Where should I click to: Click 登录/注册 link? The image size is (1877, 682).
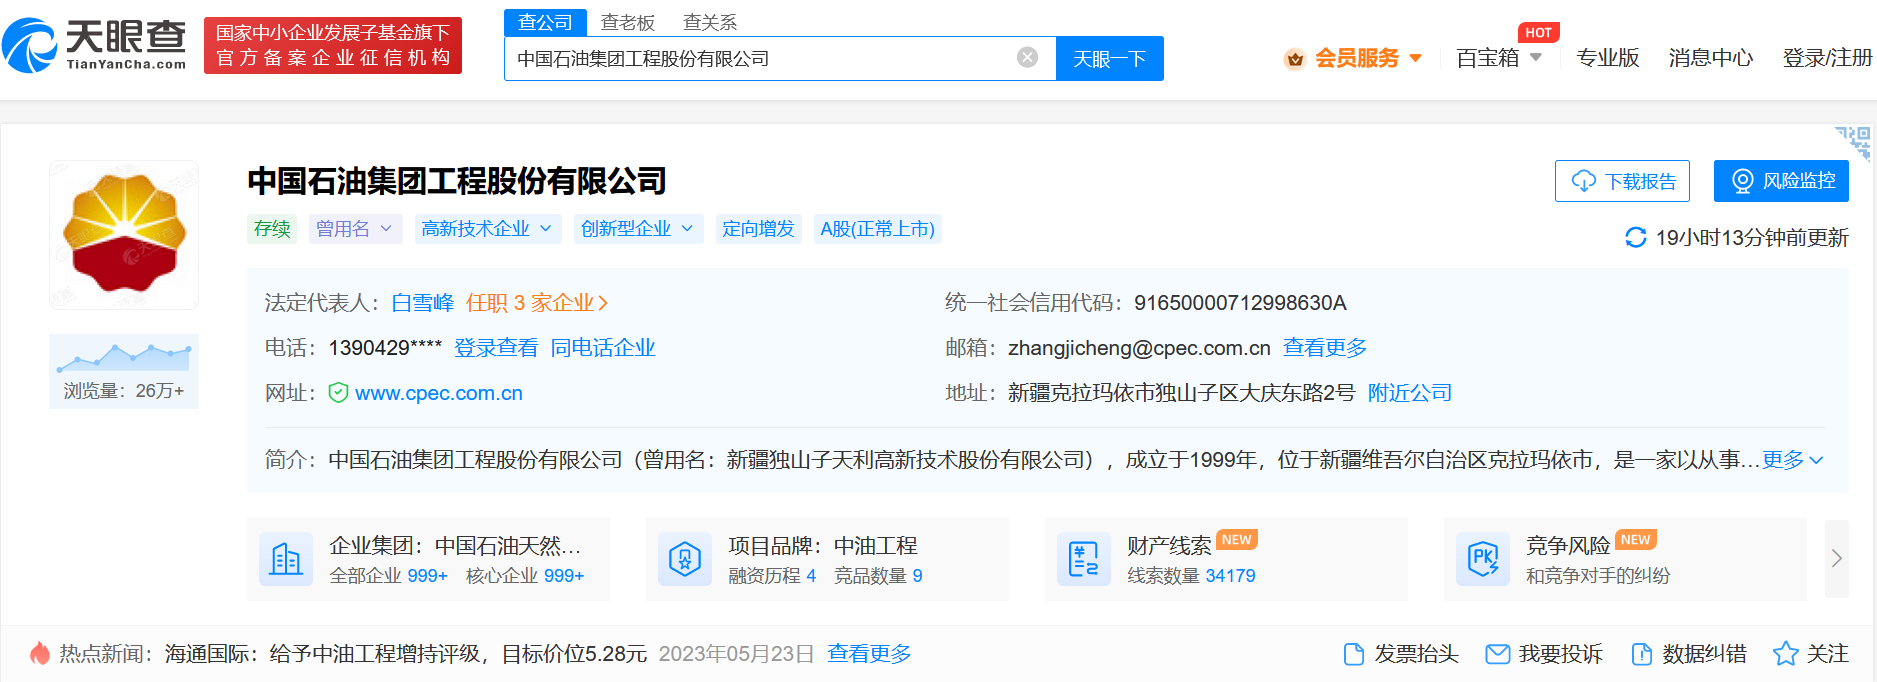point(1827,58)
